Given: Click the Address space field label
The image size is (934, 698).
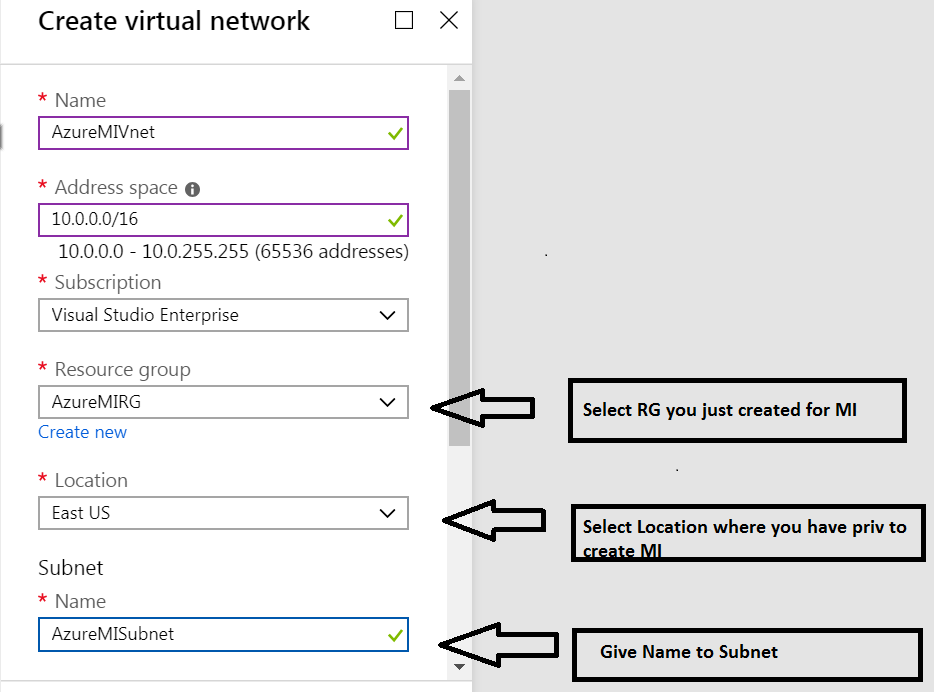Looking at the screenshot, I should pyautogui.click(x=116, y=188).
